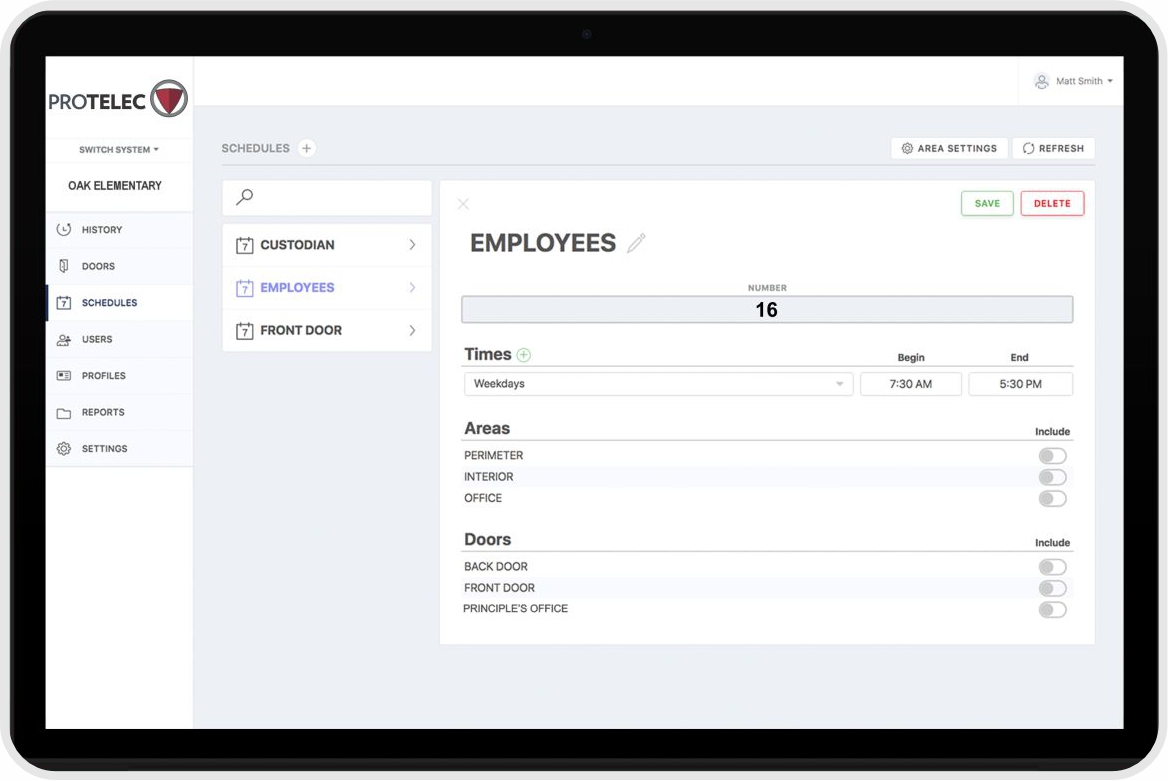Viewport: 1168px width, 781px height.
Task: Enable the OFFICE area toggle
Action: [1052, 499]
